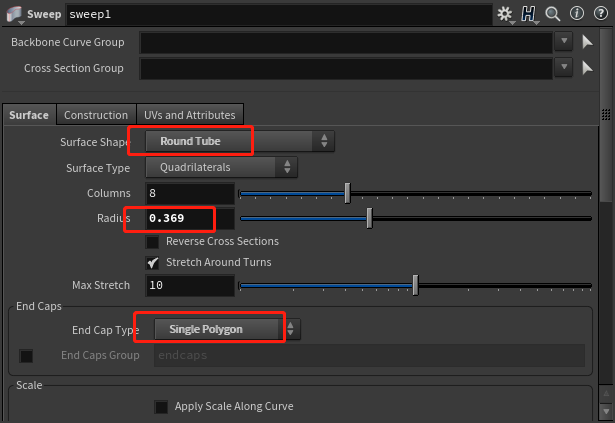Screen dimensions: 615x423
Task: Open End Cap Type Single Polygon menu
Action: coord(227,329)
